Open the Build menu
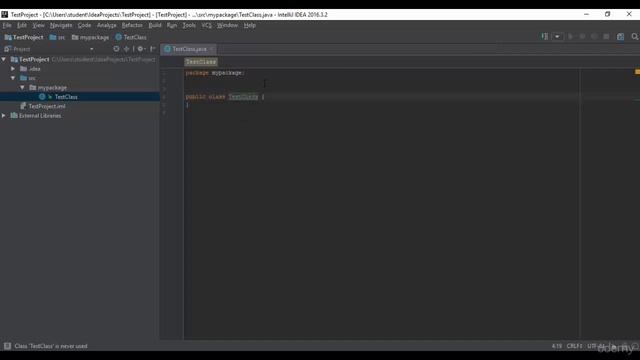This screenshot has width=640, height=360. (x=155, y=25)
